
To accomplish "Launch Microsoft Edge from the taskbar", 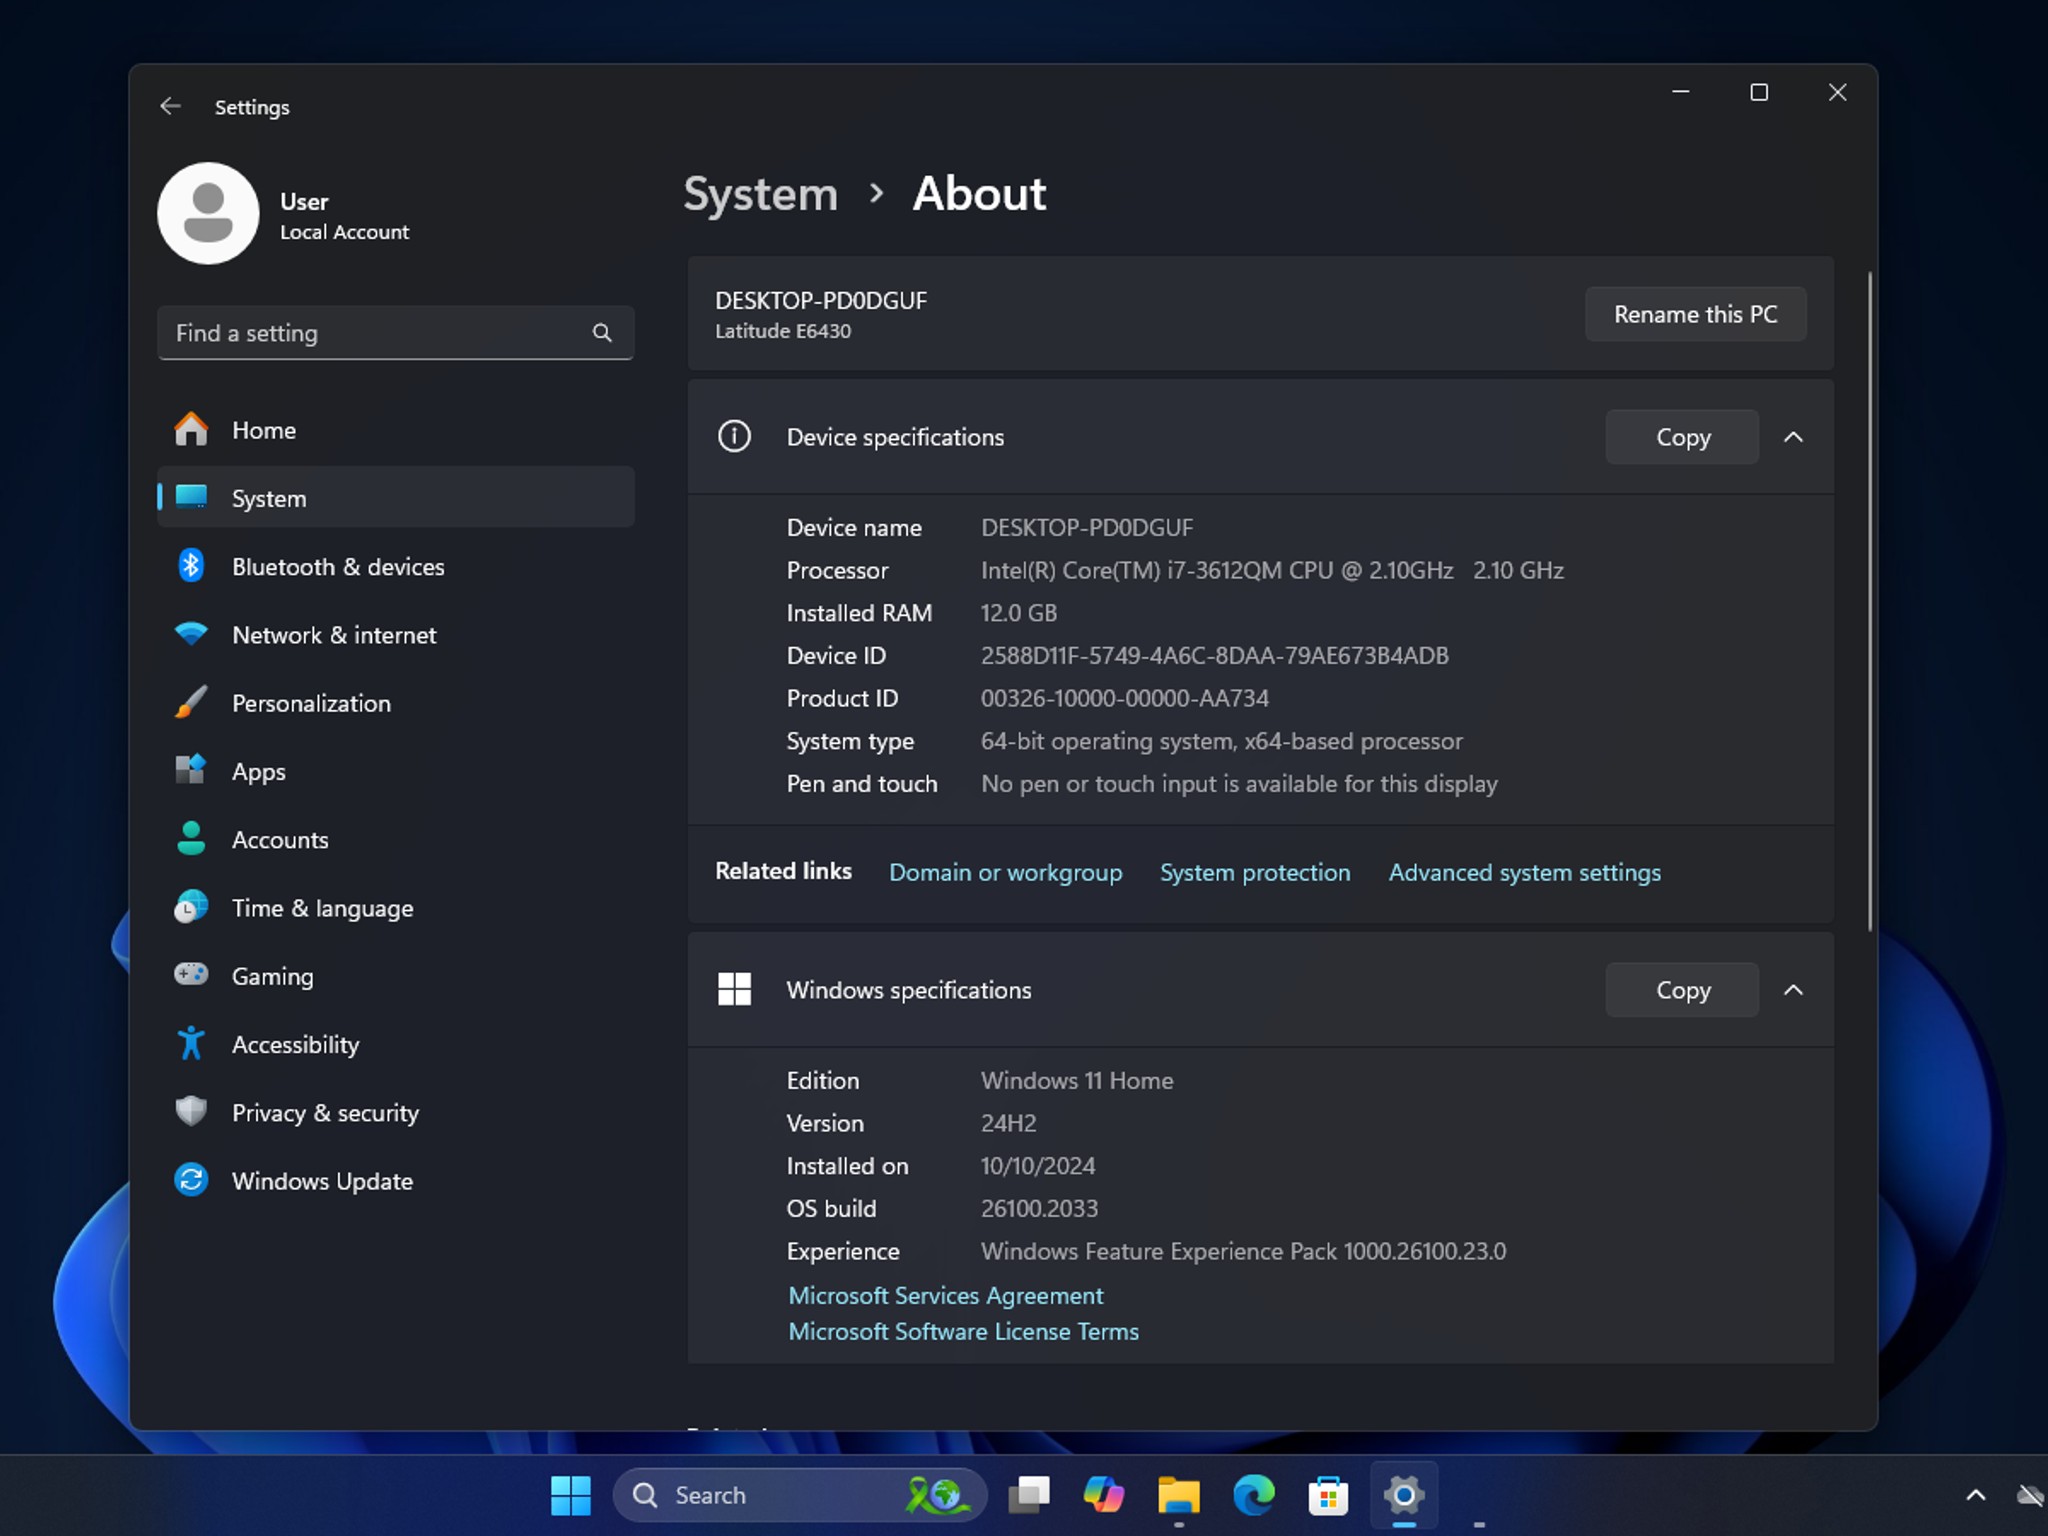I will pos(1254,1495).
